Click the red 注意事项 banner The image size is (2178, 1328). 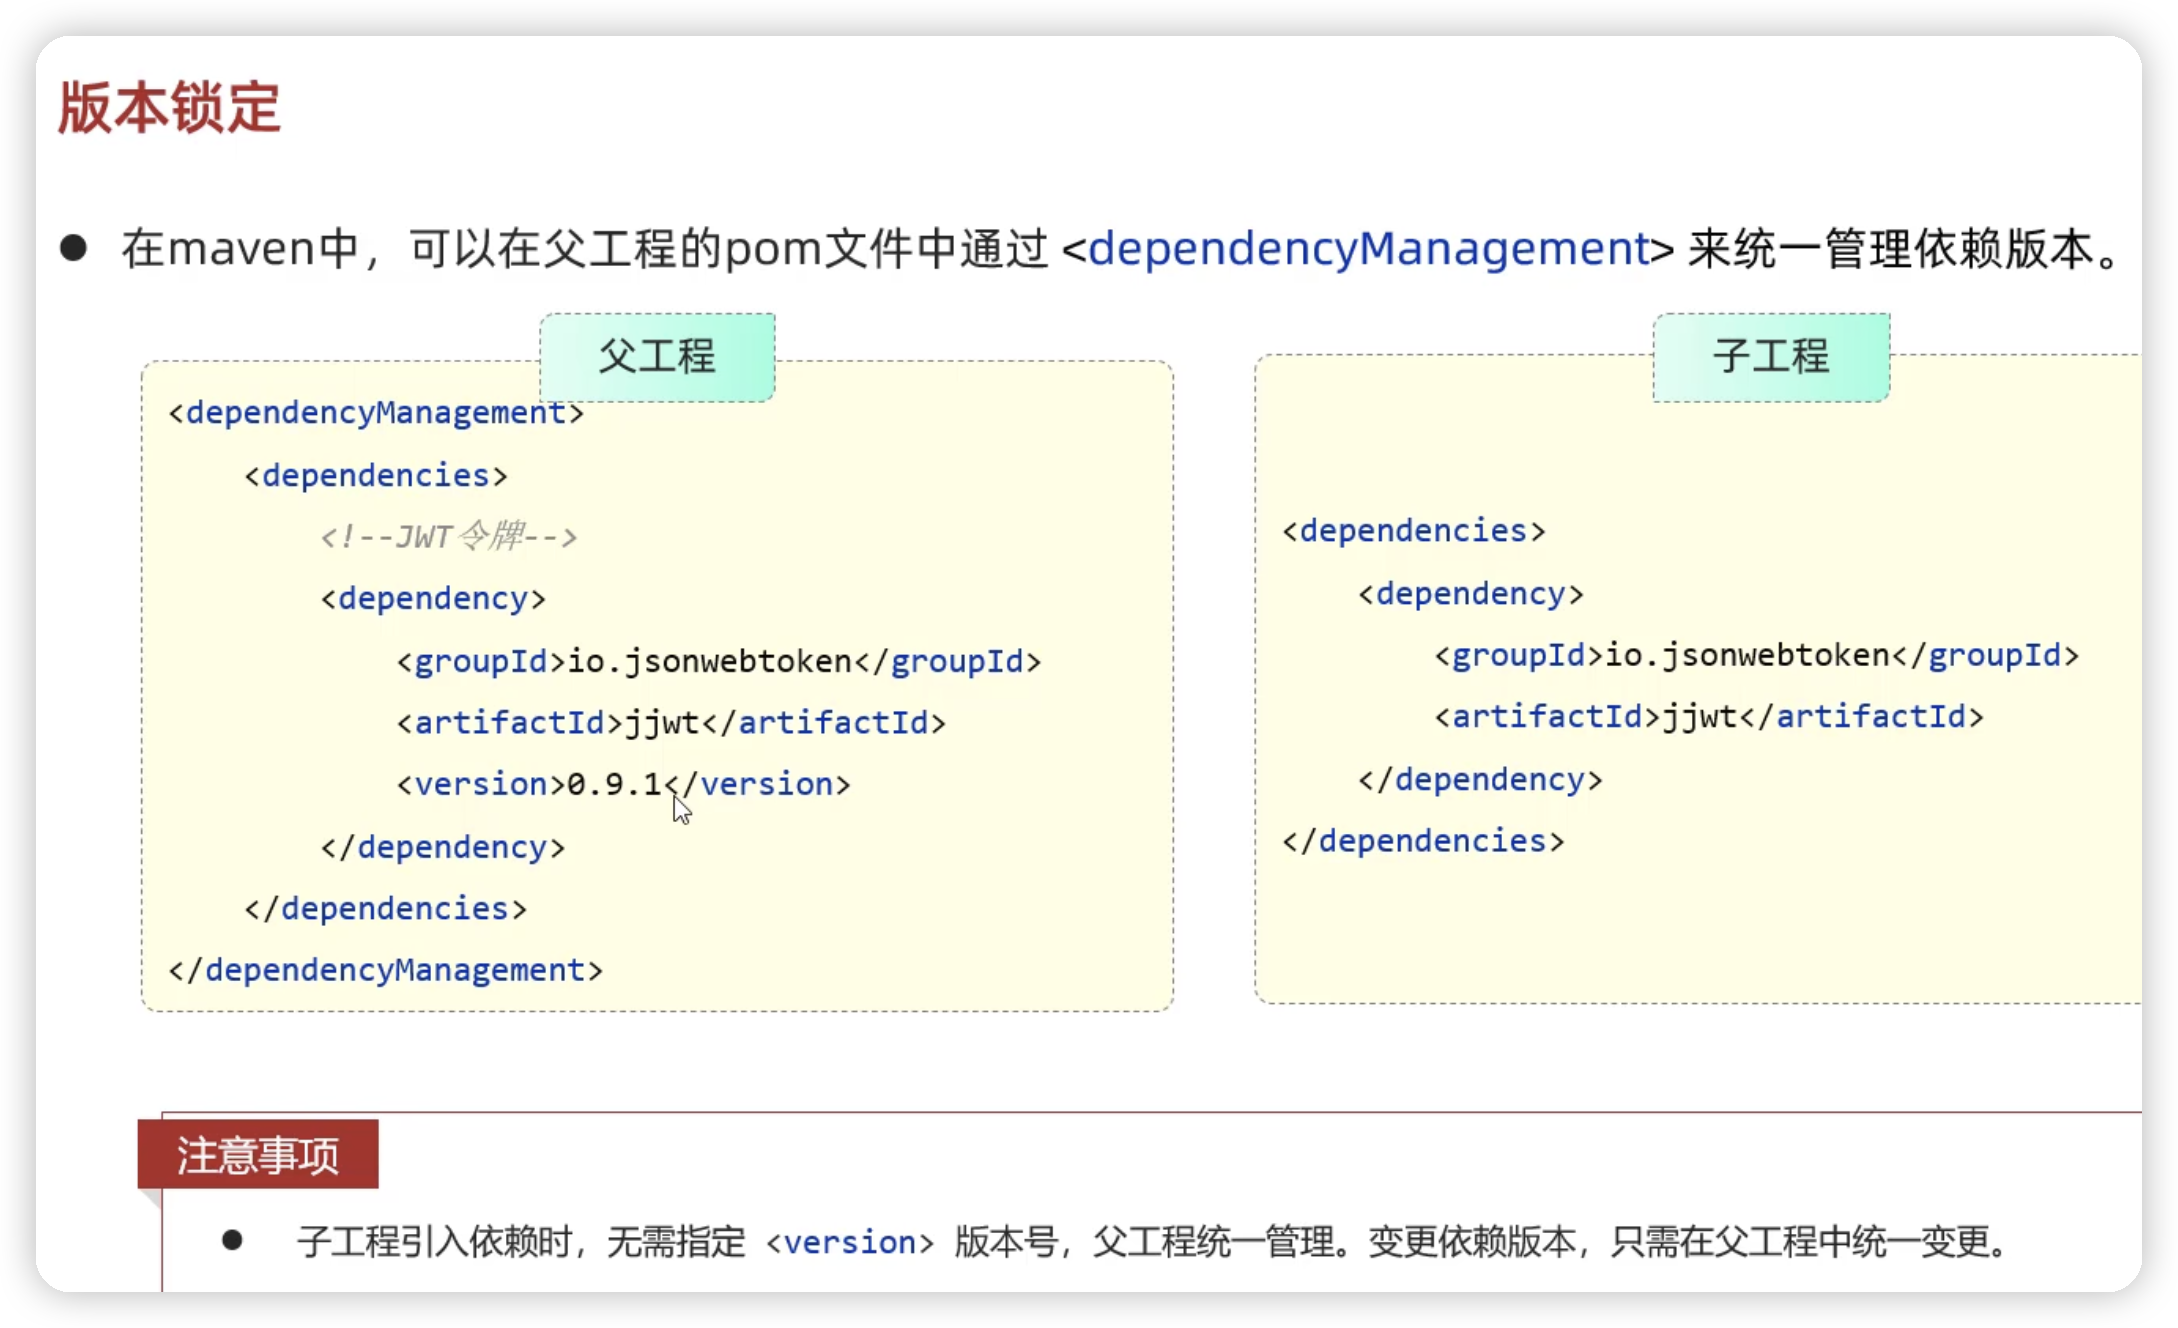[x=258, y=1155]
